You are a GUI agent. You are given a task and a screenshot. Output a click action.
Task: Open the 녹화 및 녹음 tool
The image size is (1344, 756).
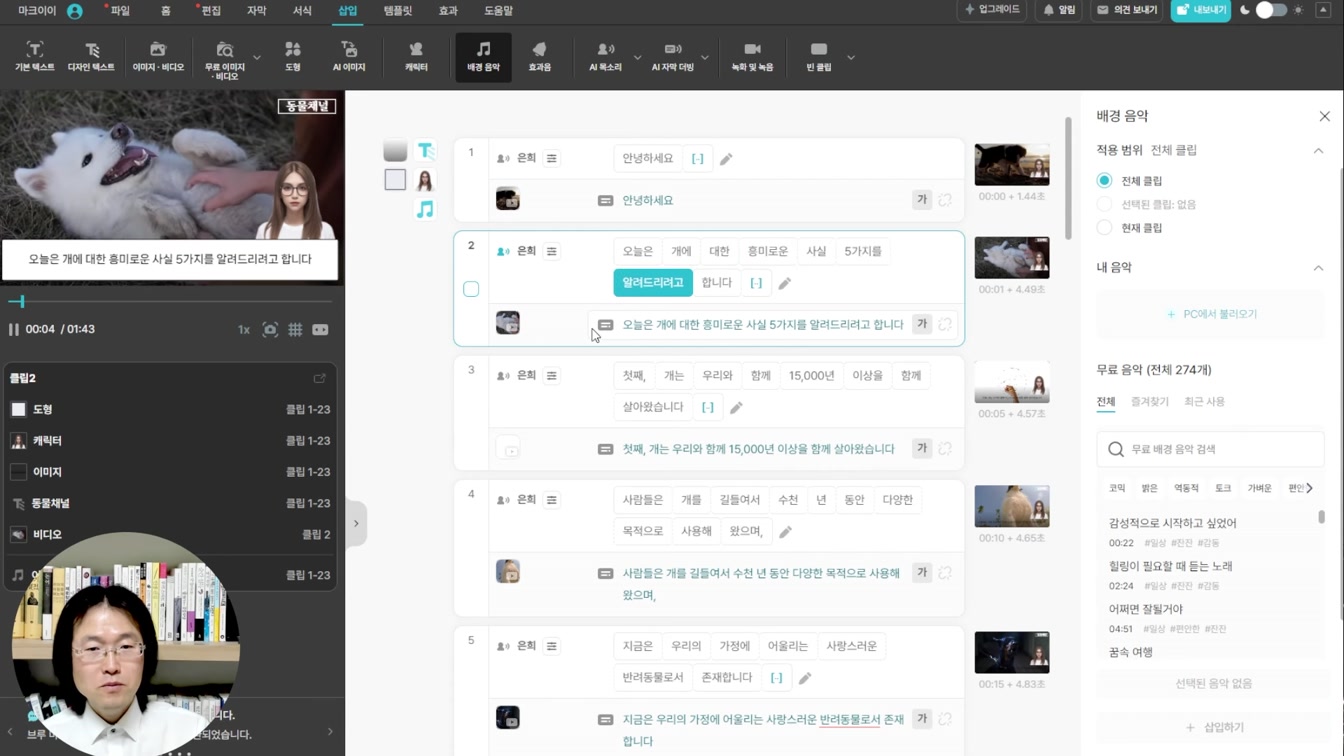point(752,57)
